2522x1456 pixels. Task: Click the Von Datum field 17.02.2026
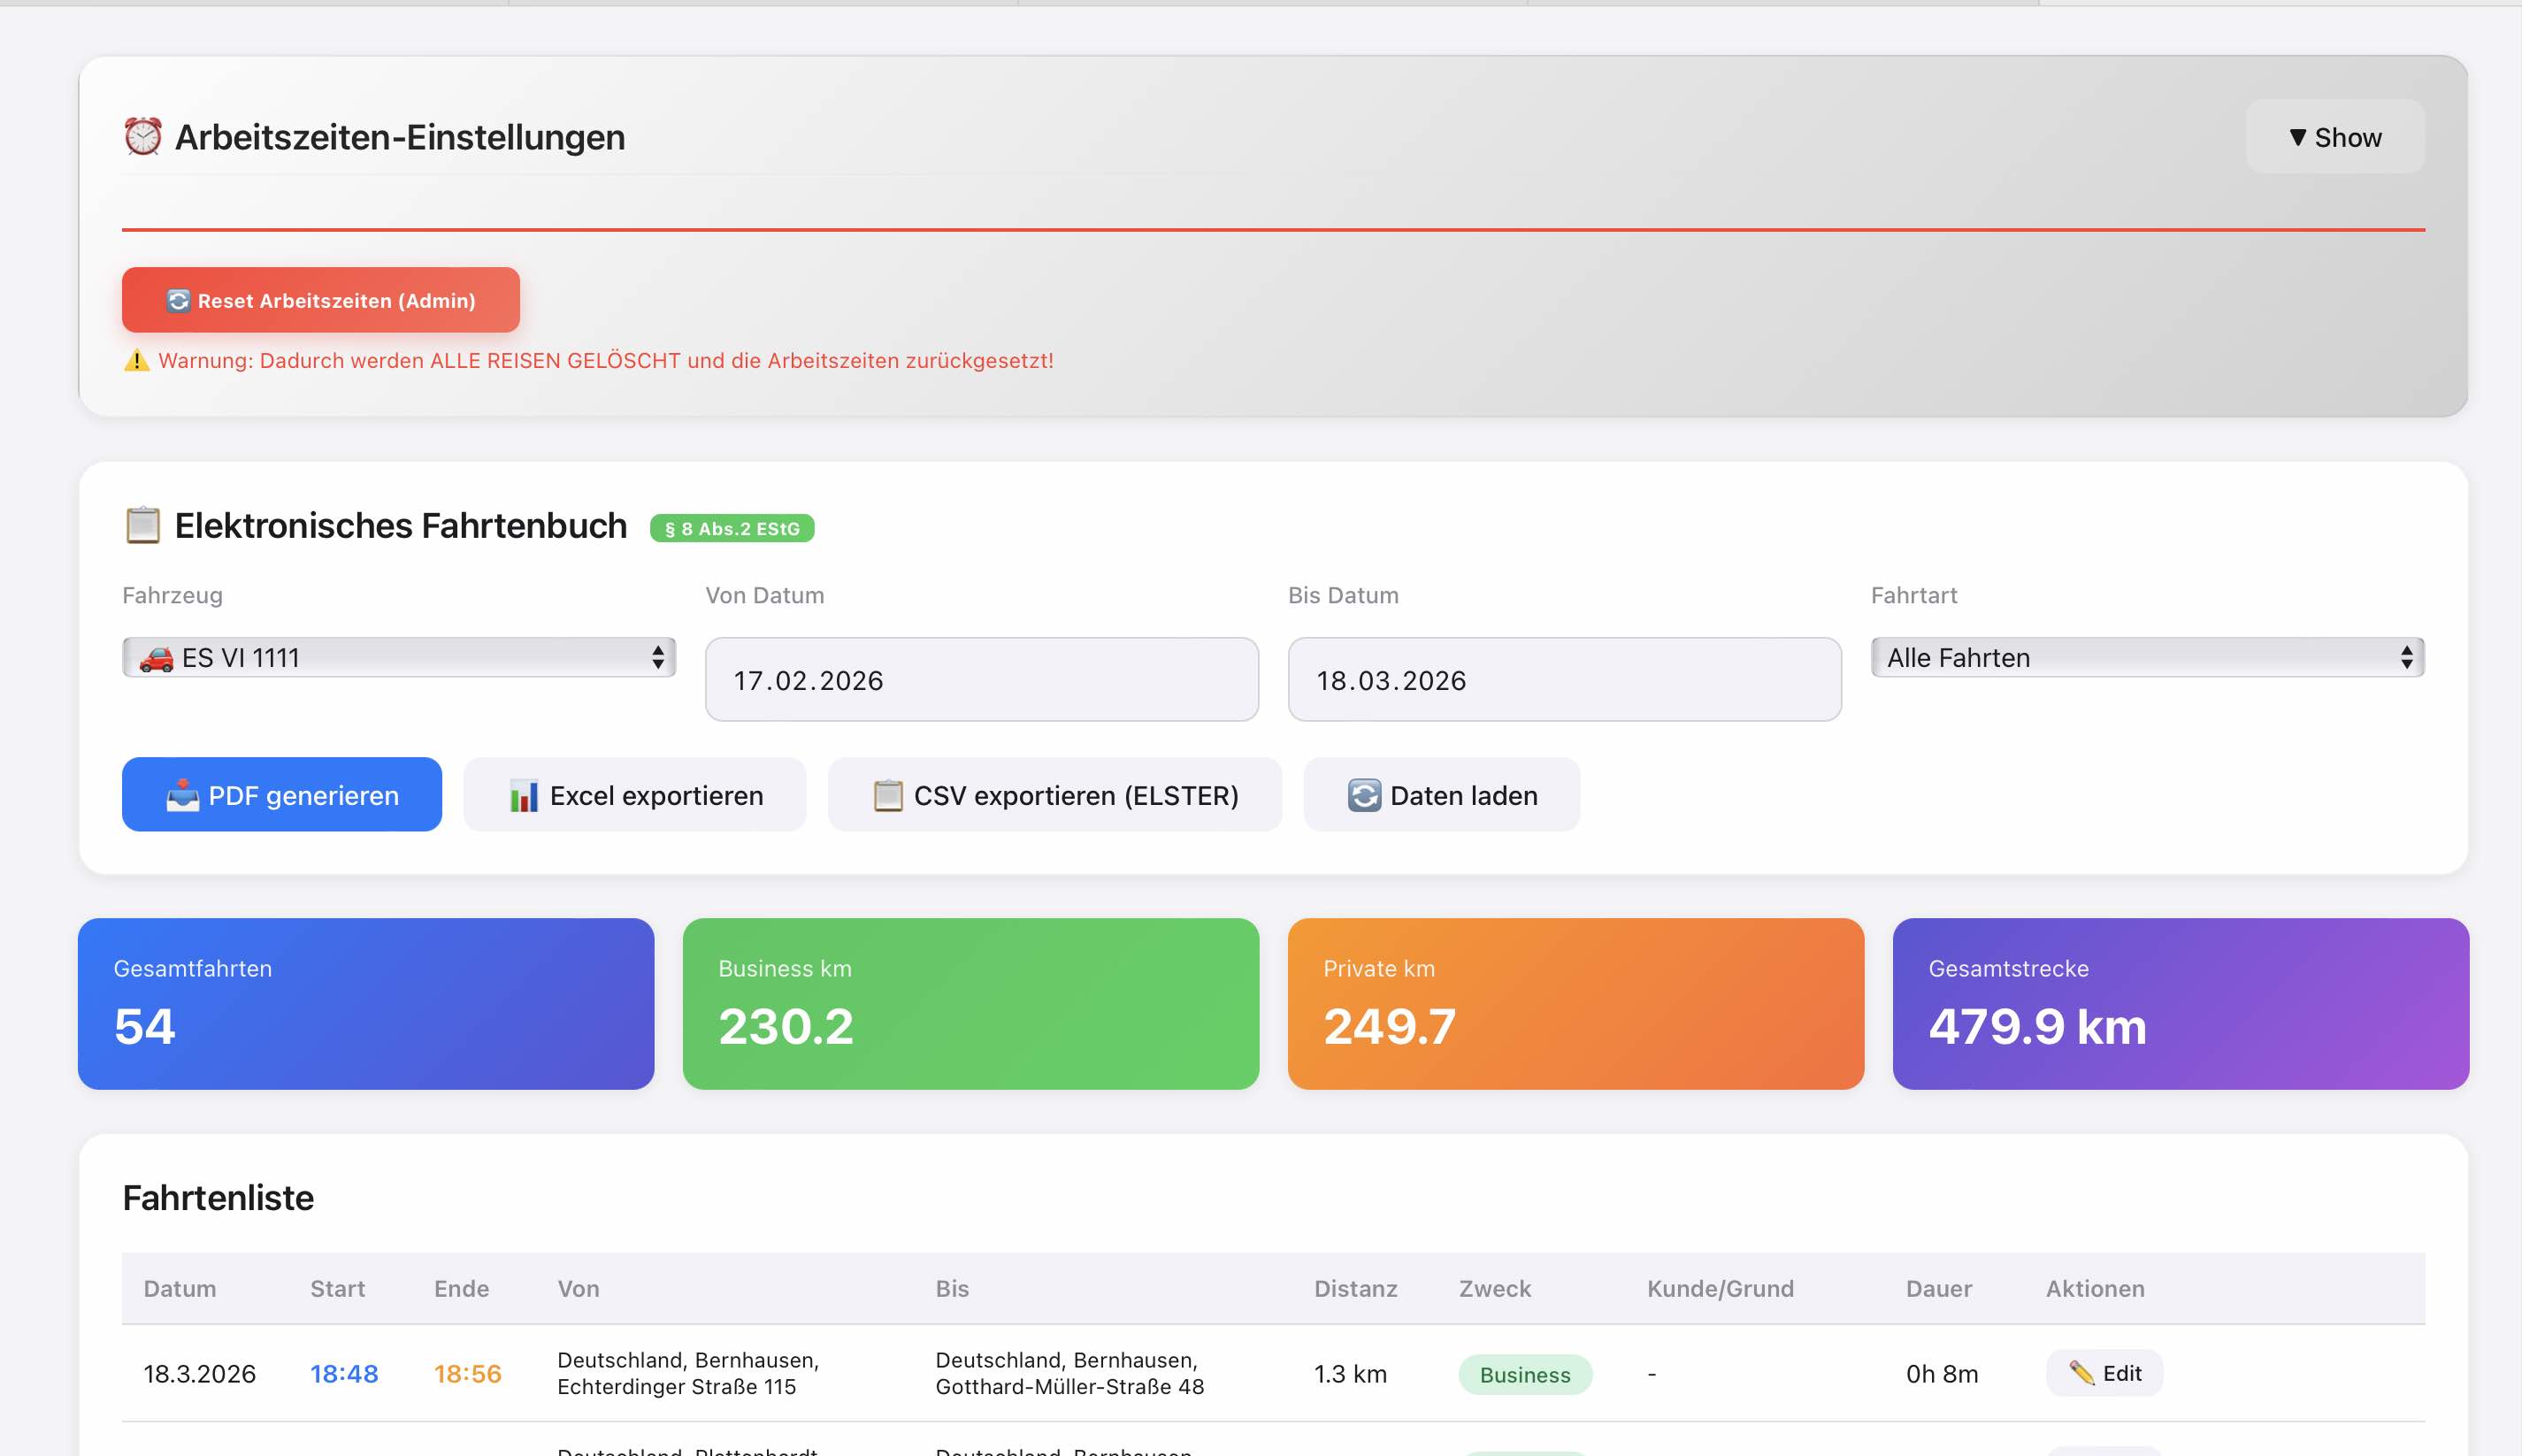point(981,680)
